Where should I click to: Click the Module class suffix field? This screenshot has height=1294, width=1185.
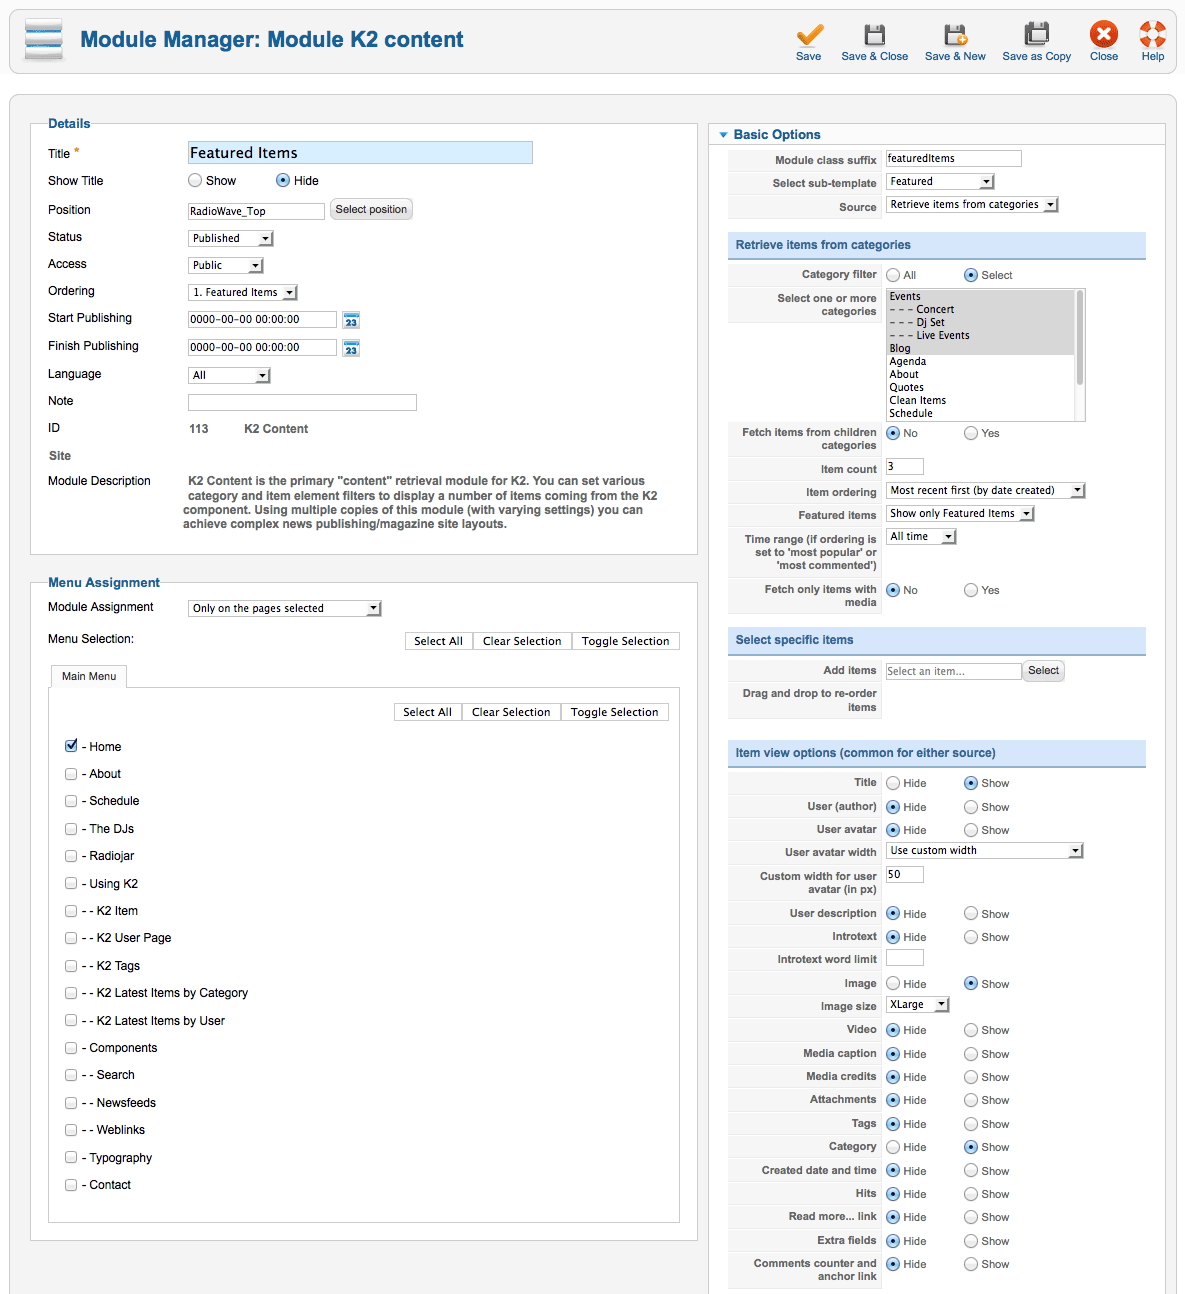(954, 159)
